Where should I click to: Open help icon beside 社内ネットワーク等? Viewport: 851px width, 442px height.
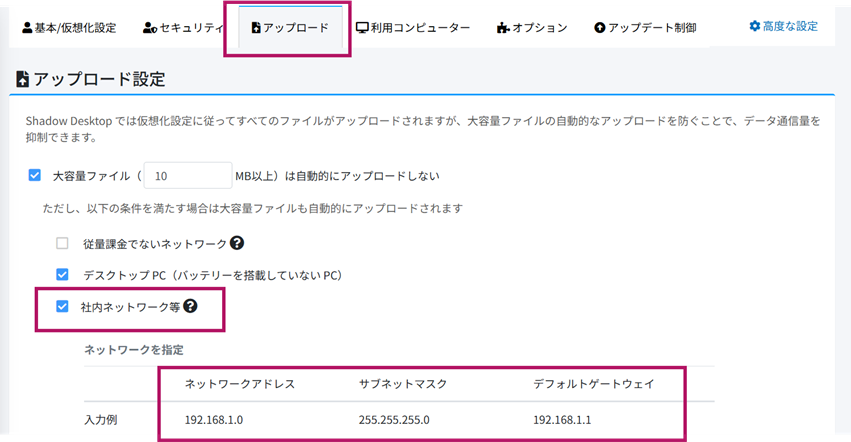click(x=190, y=306)
